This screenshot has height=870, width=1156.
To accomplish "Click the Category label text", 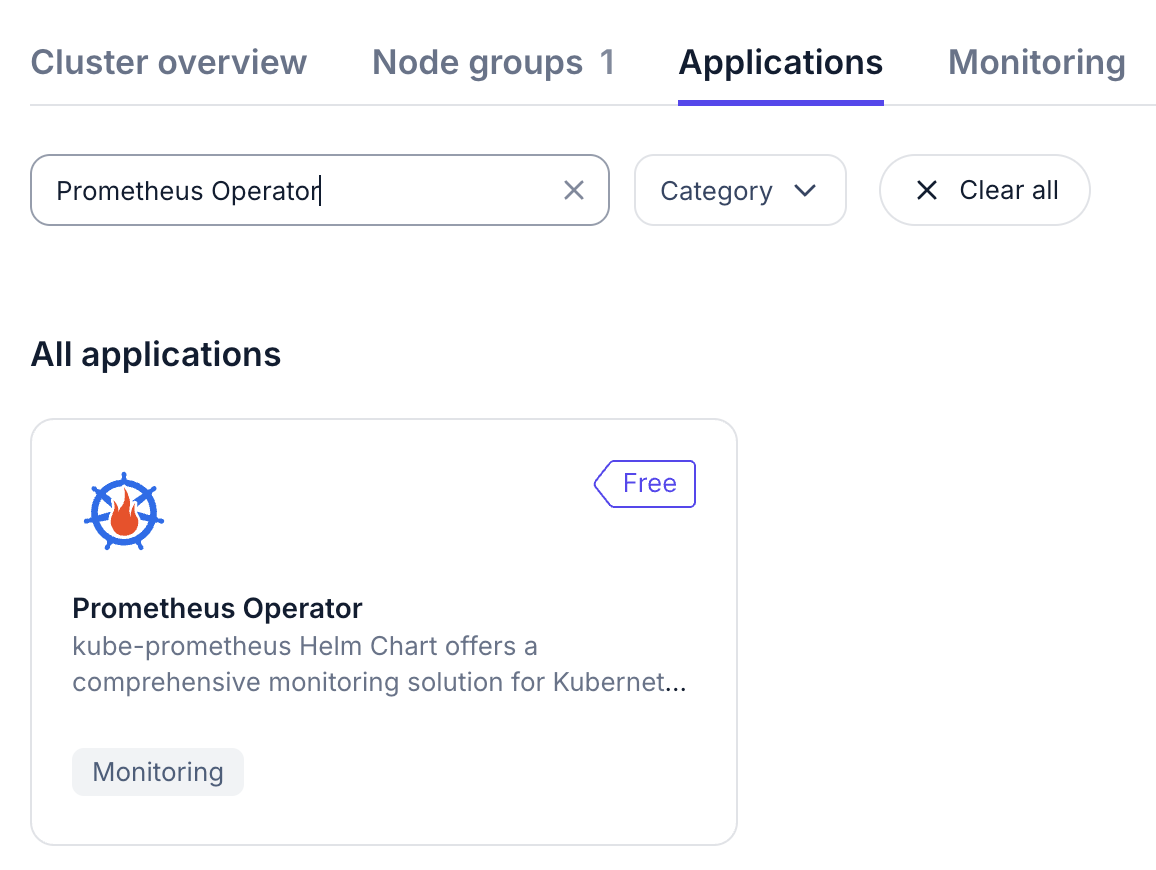I will coord(716,190).
